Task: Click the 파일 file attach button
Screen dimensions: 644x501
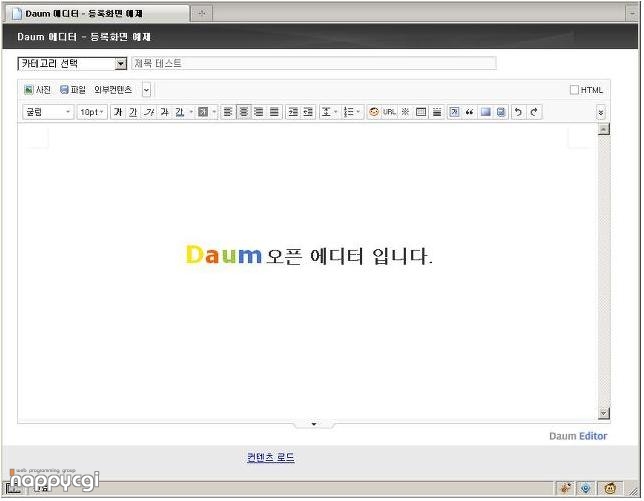Action: (73, 90)
